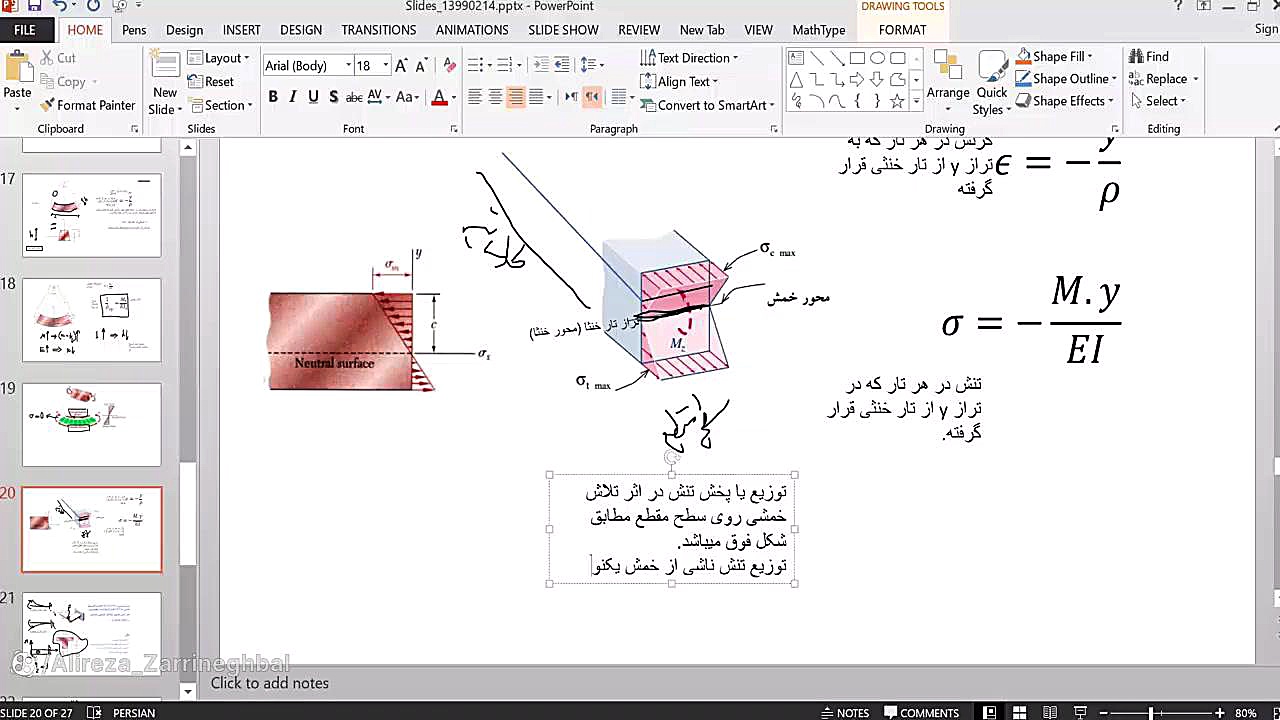This screenshot has width=1280, height=720.
Task: Open the Replace command
Action: click(x=1163, y=79)
